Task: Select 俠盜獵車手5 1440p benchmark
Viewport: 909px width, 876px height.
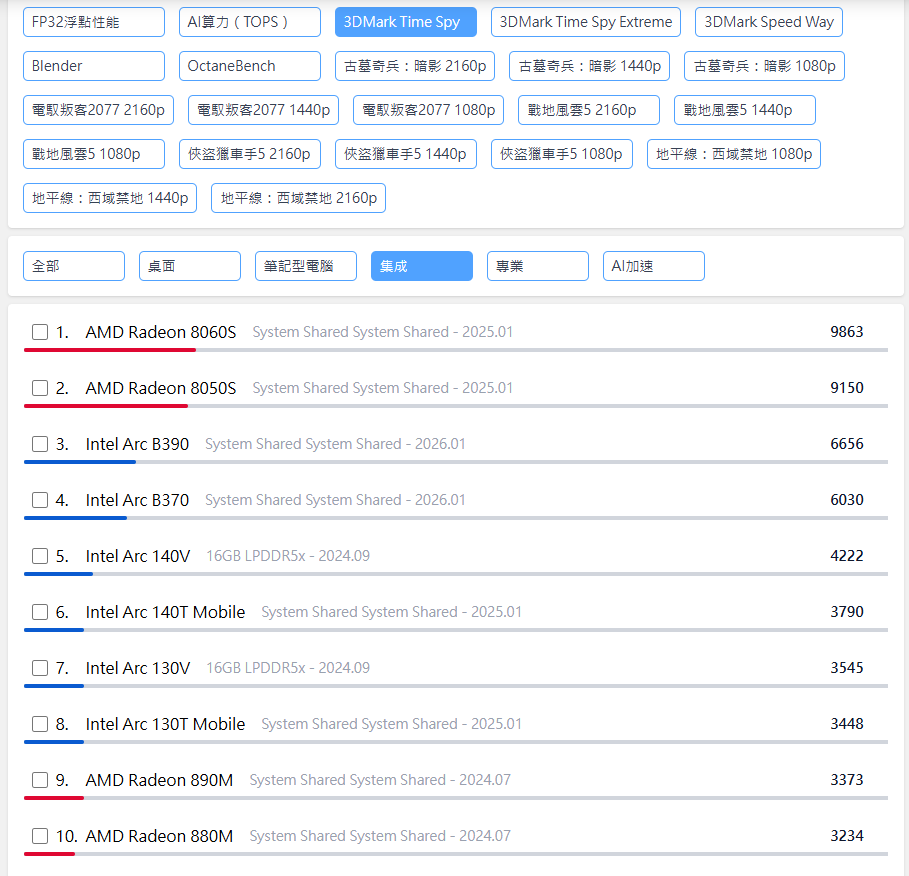Action: (406, 154)
